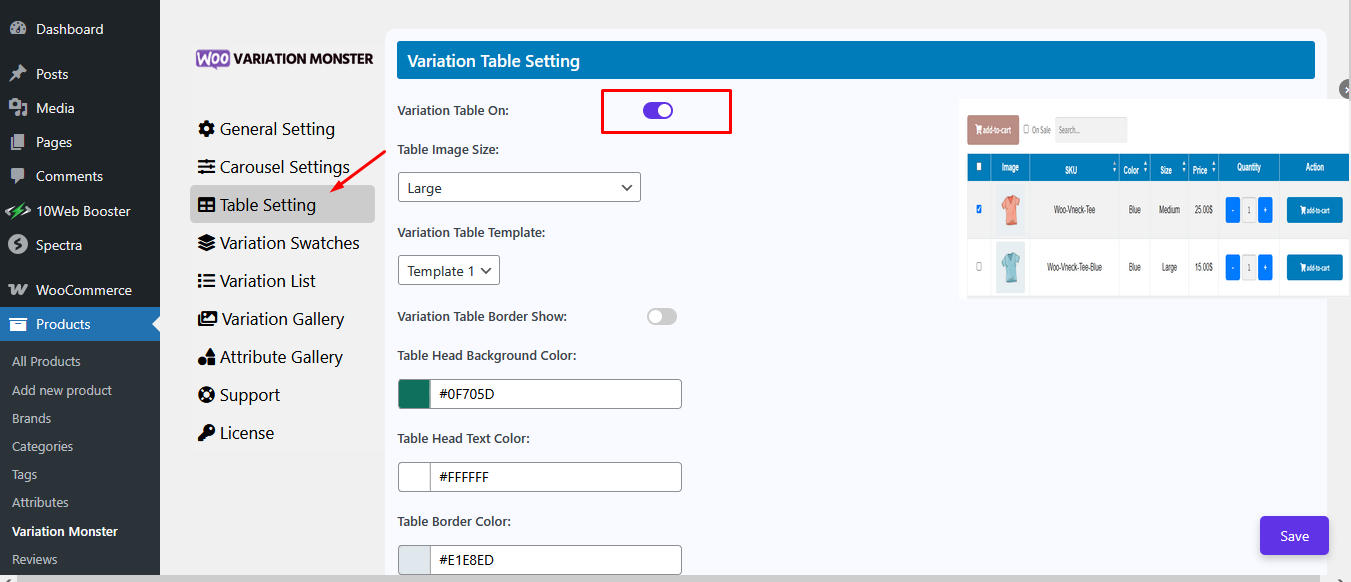Click the Carousel Settings sliders icon
The height and width of the screenshot is (582, 1351).
(x=206, y=167)
